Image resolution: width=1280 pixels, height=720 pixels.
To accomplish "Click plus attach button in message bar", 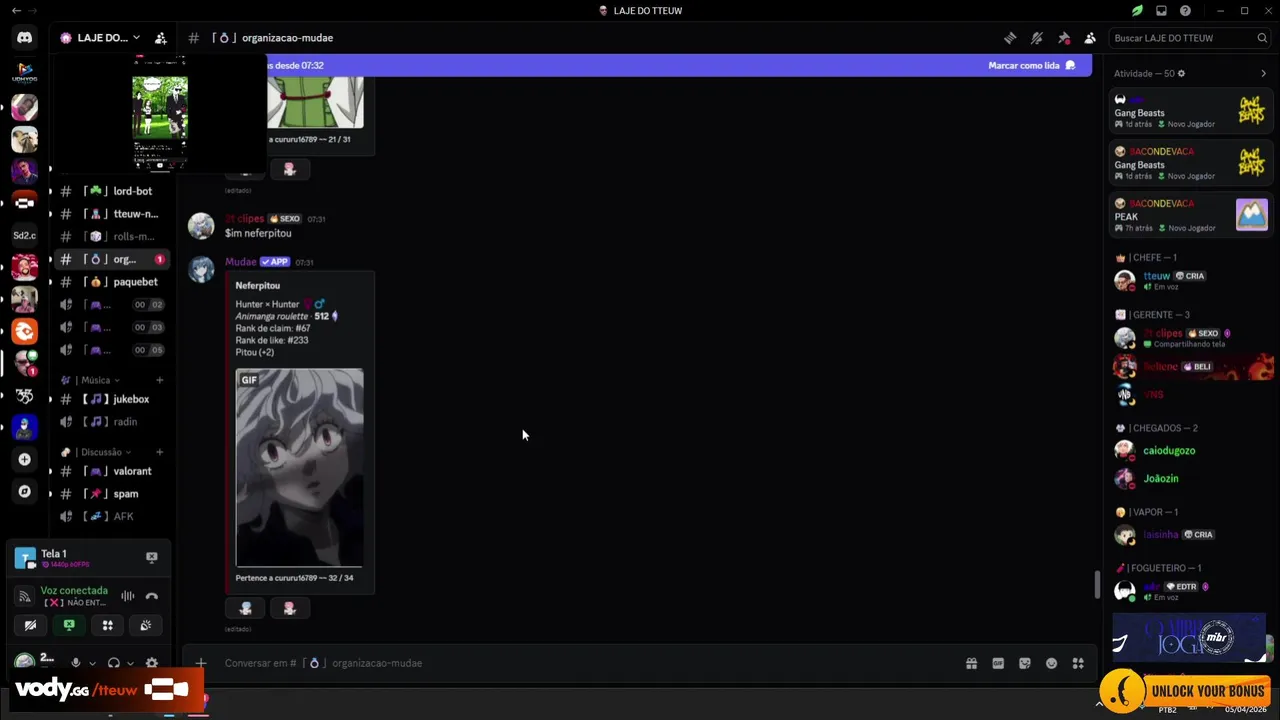I will point(201,663).
